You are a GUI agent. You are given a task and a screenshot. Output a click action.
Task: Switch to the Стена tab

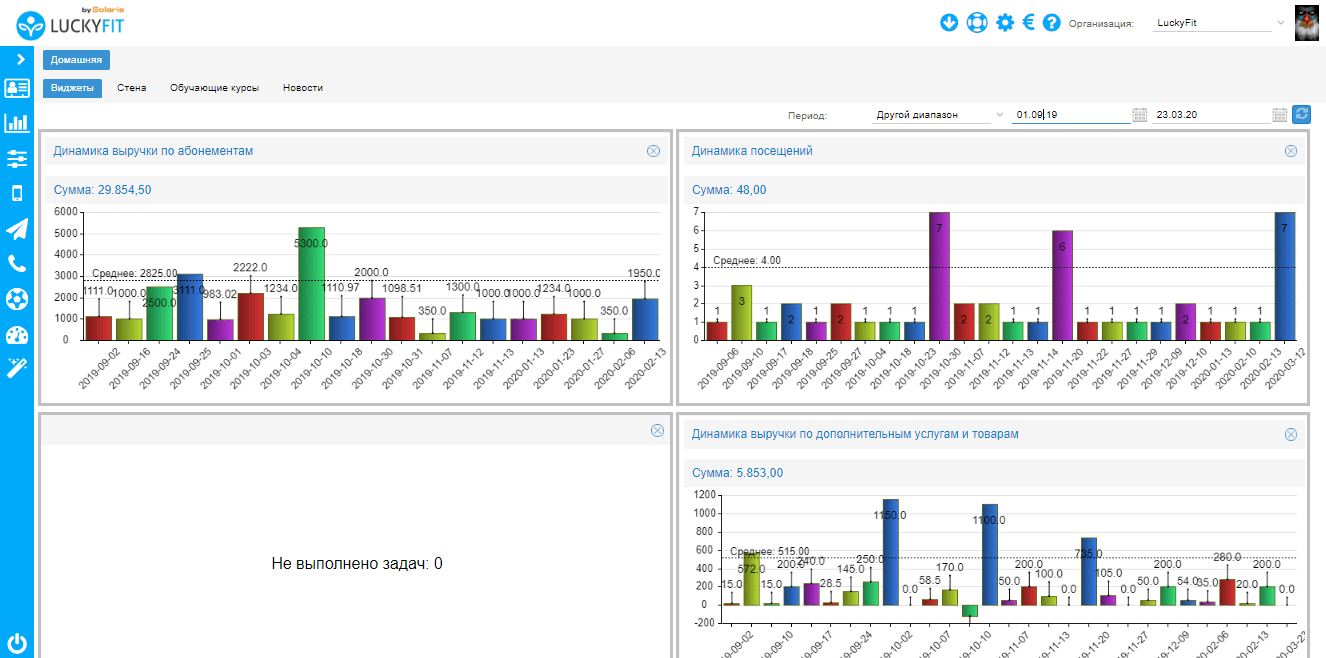pos(131,88)
